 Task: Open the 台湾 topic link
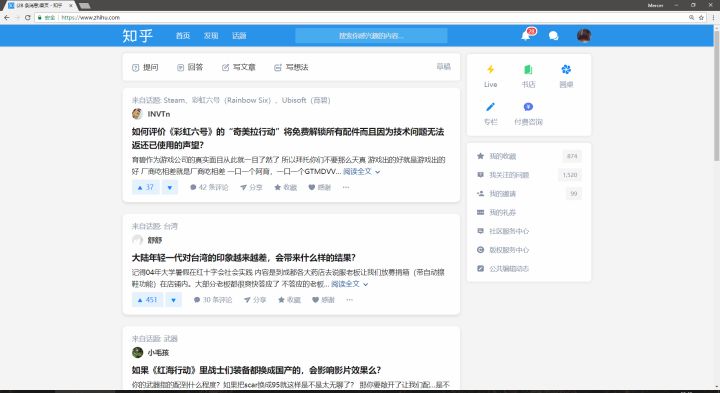pos(170,226)
